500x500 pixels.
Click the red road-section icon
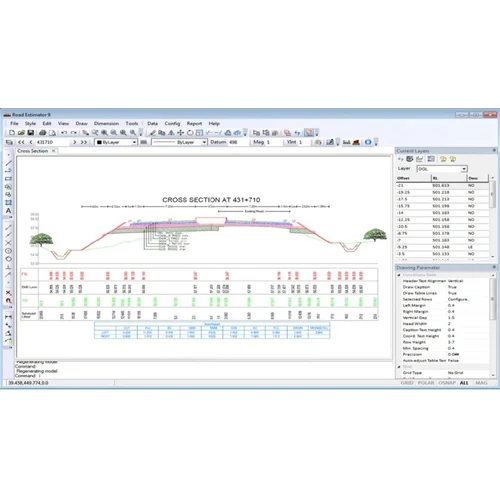[x=356, y=142]
